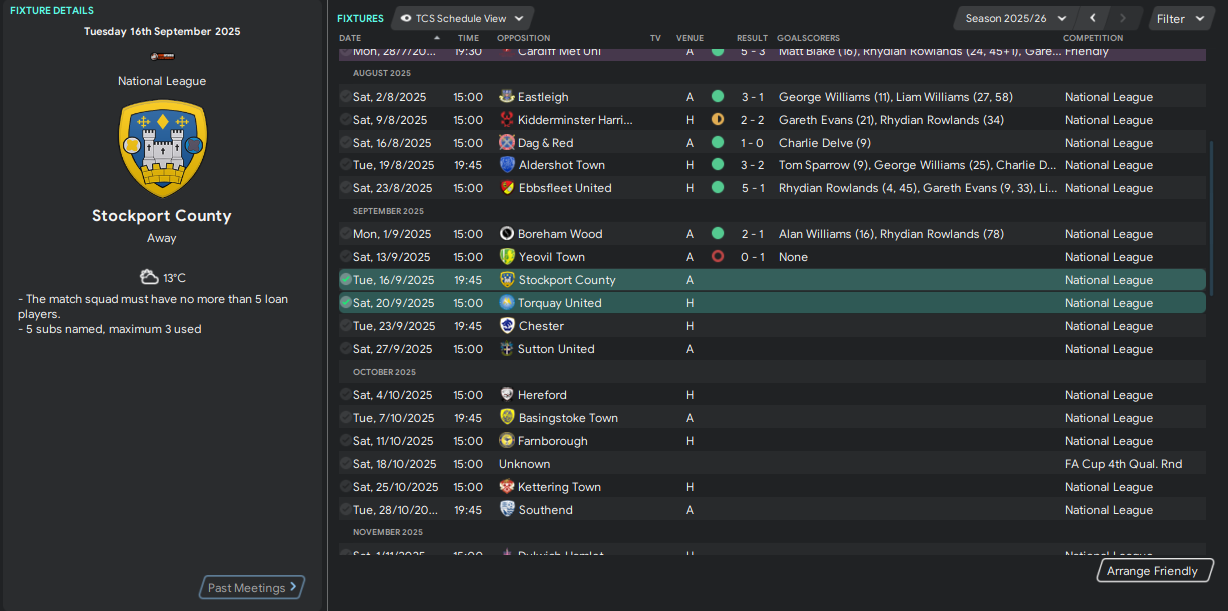Open the Season 2025/26 selector
This screenshot has height=611, width=1228.
tap(1015, 18)
